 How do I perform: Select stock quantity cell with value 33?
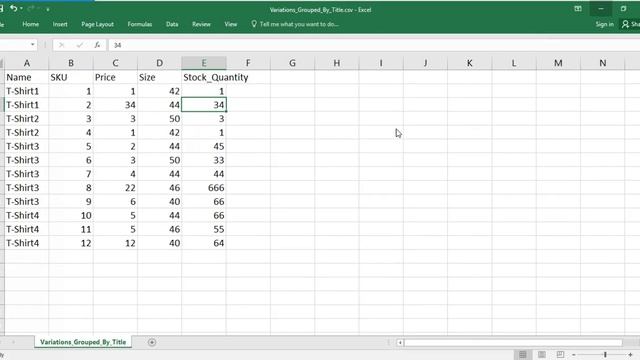[204, 160]
